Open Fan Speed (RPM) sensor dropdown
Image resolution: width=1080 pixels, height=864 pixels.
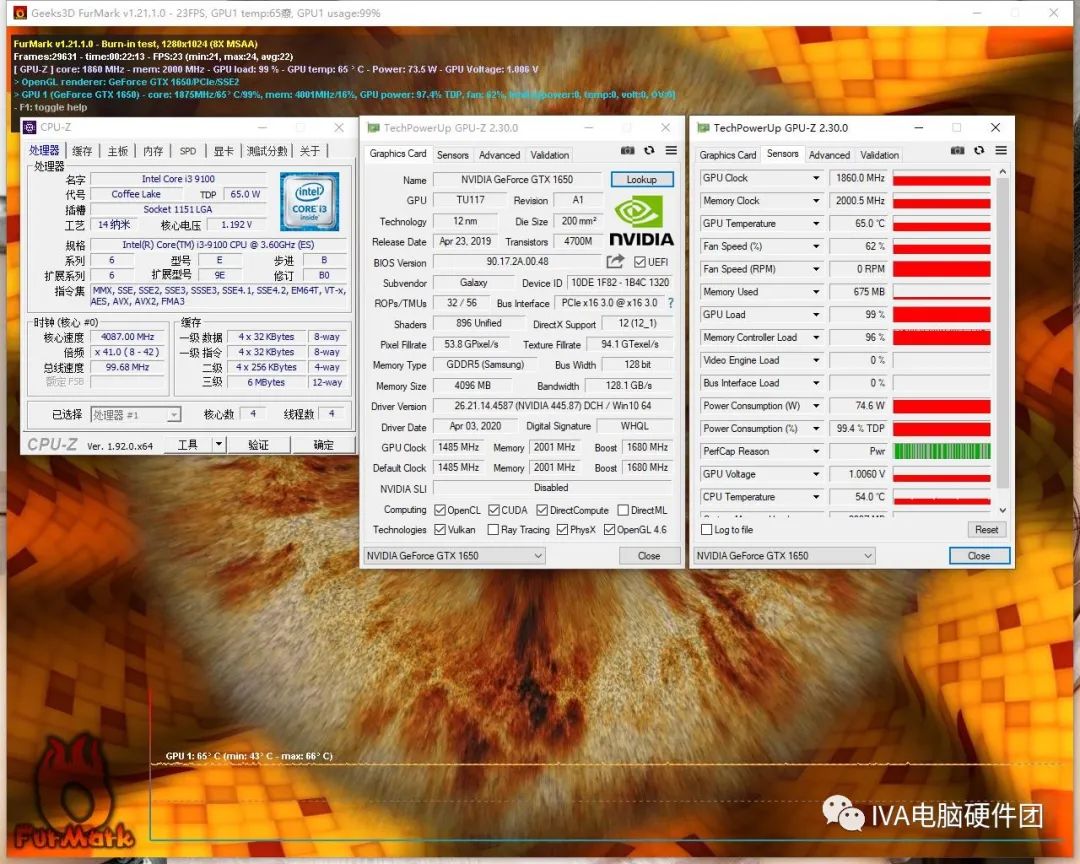coord(816,269)
